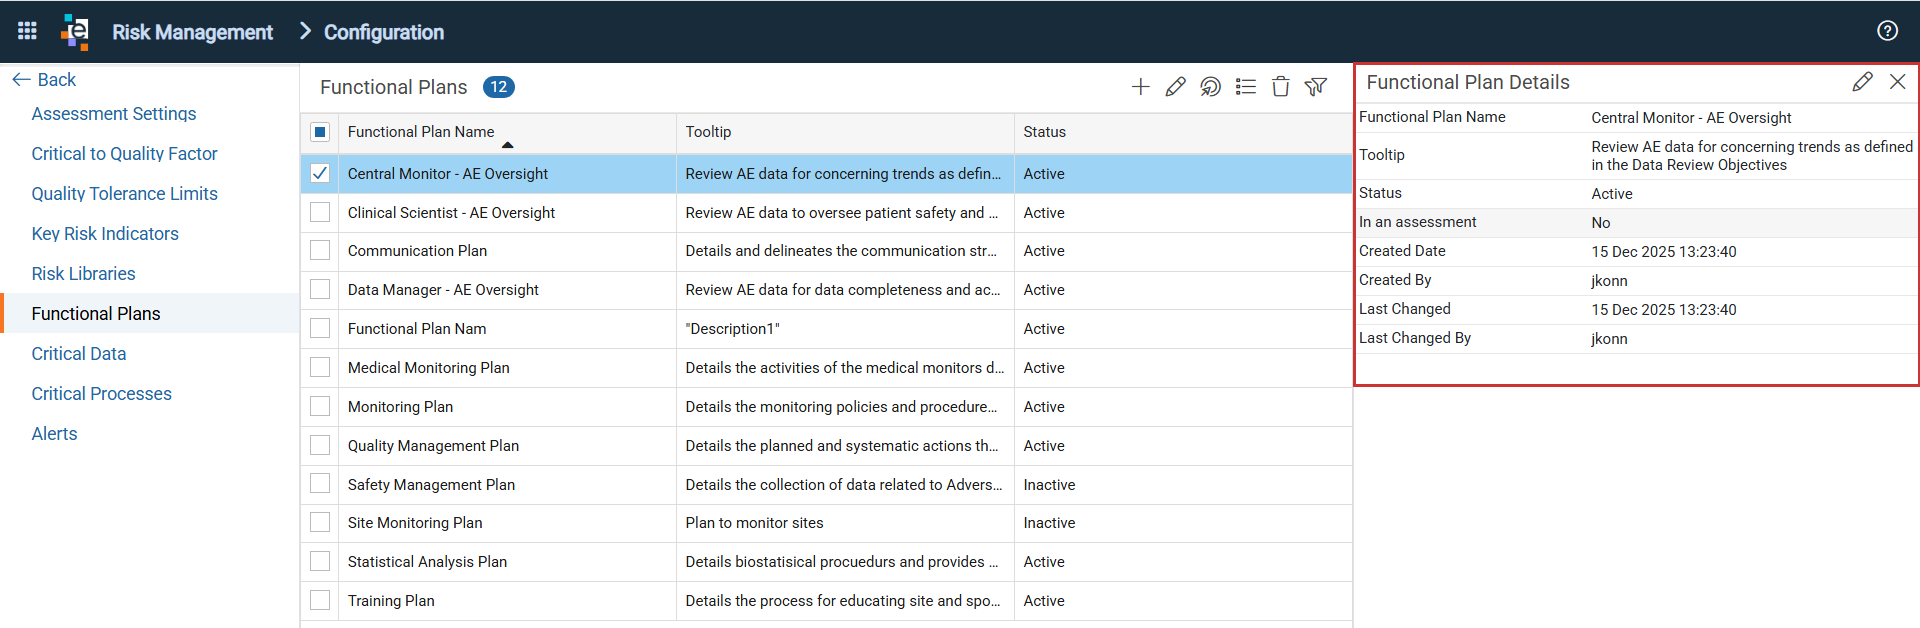Sort by Tooltip column header
Image resolution: width=1920 pixels, height=628 pixels.
[x=708, y=132]
